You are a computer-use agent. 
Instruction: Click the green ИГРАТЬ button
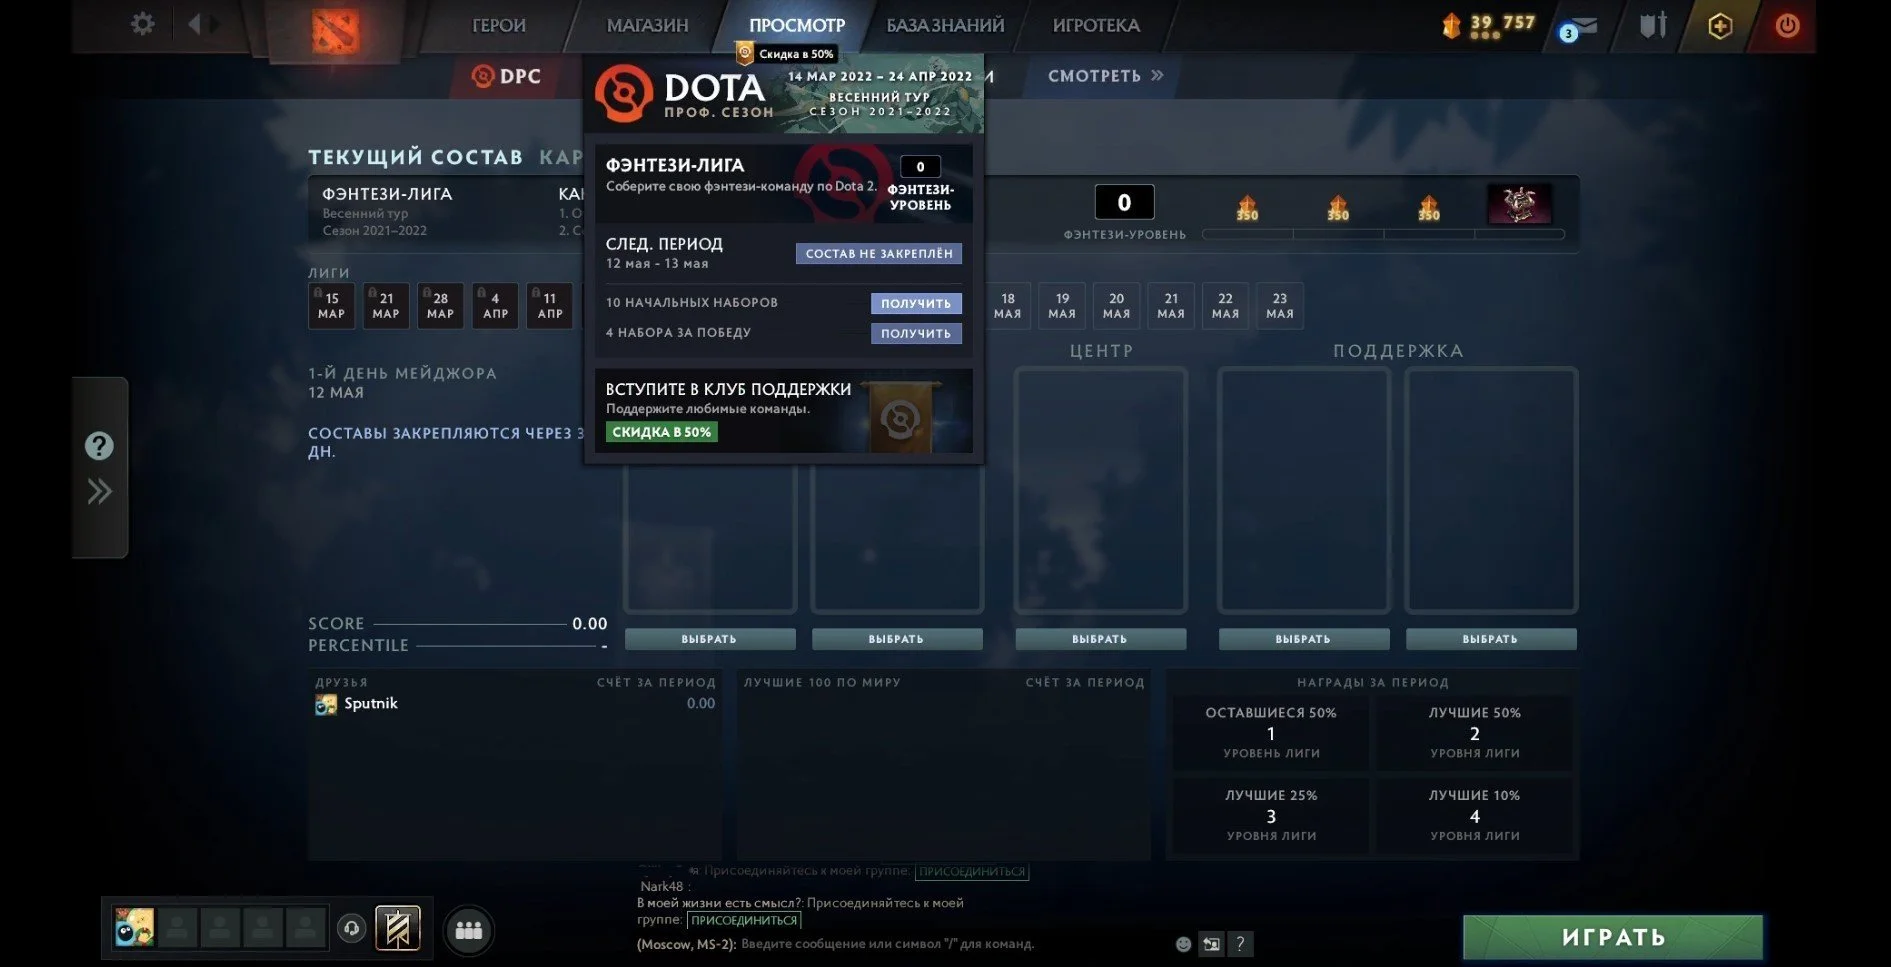click(1613, 937)
